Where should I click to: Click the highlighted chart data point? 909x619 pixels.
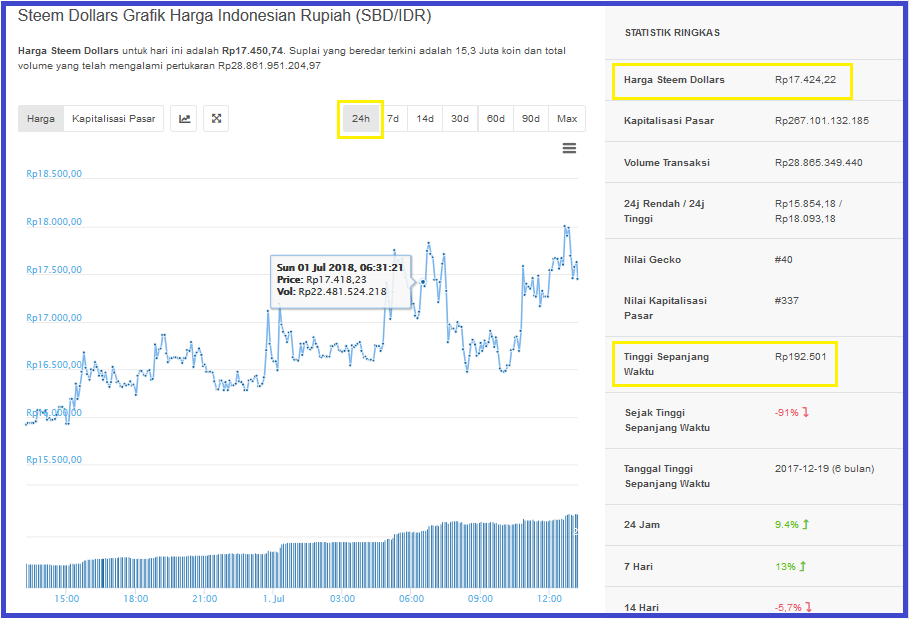(423, 282)
